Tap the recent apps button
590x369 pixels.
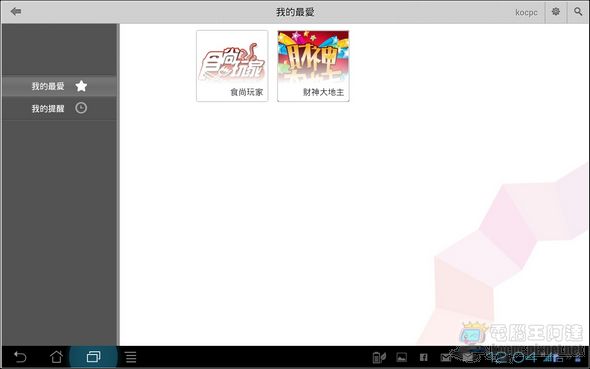93,357
